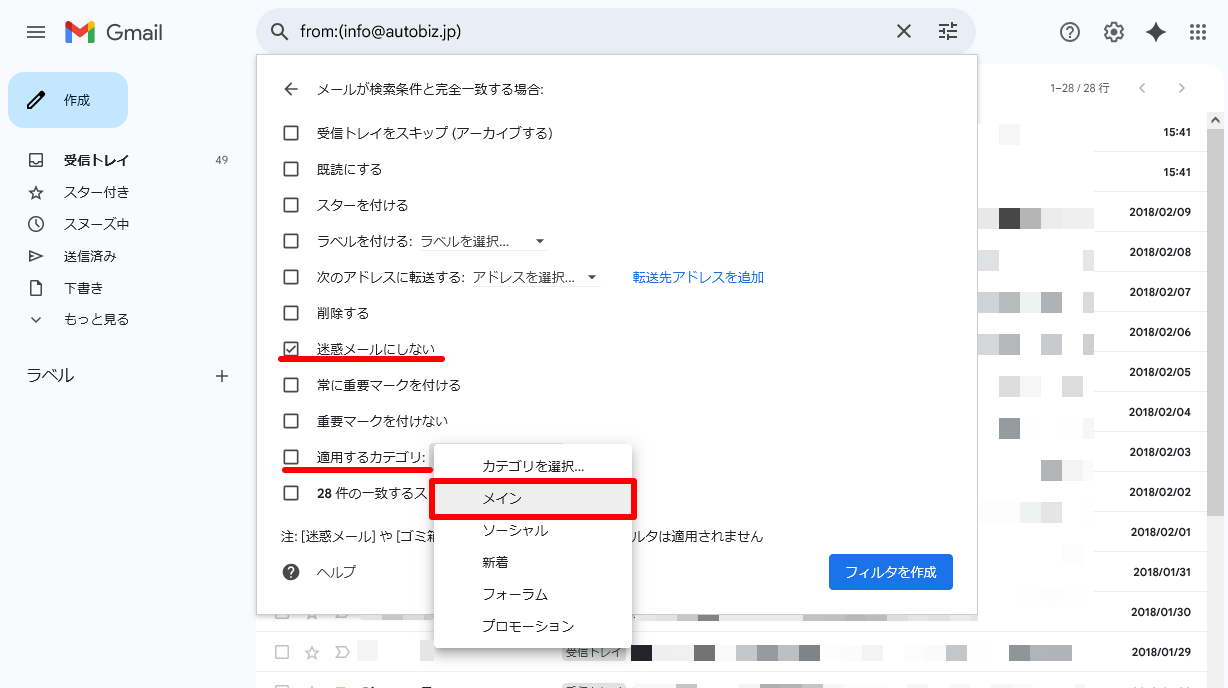Clear search with the X icon

(904, 32)
